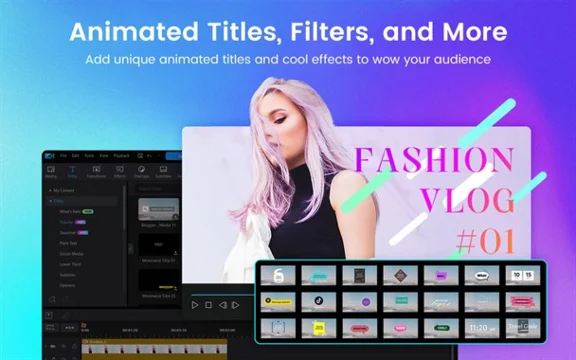Click the Play button in preview
The height and width of the screenshot is (360, 576).
[195, 305]
